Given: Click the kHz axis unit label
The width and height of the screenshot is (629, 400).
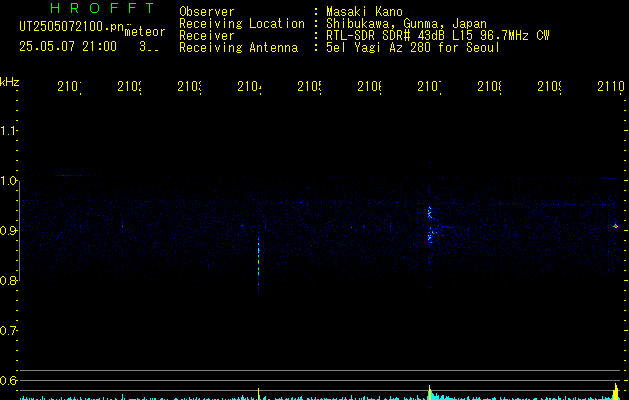Looking at the screenshot, I should tap(10, 82).
